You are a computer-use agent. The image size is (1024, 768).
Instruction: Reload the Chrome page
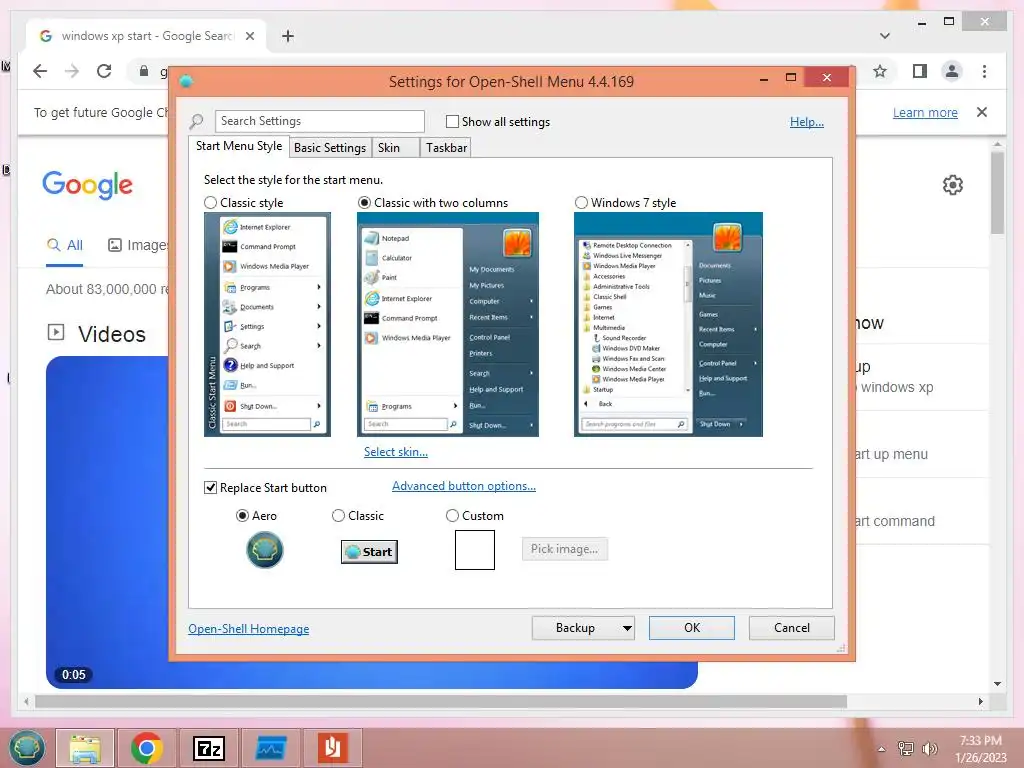click(x=104, y=71)
